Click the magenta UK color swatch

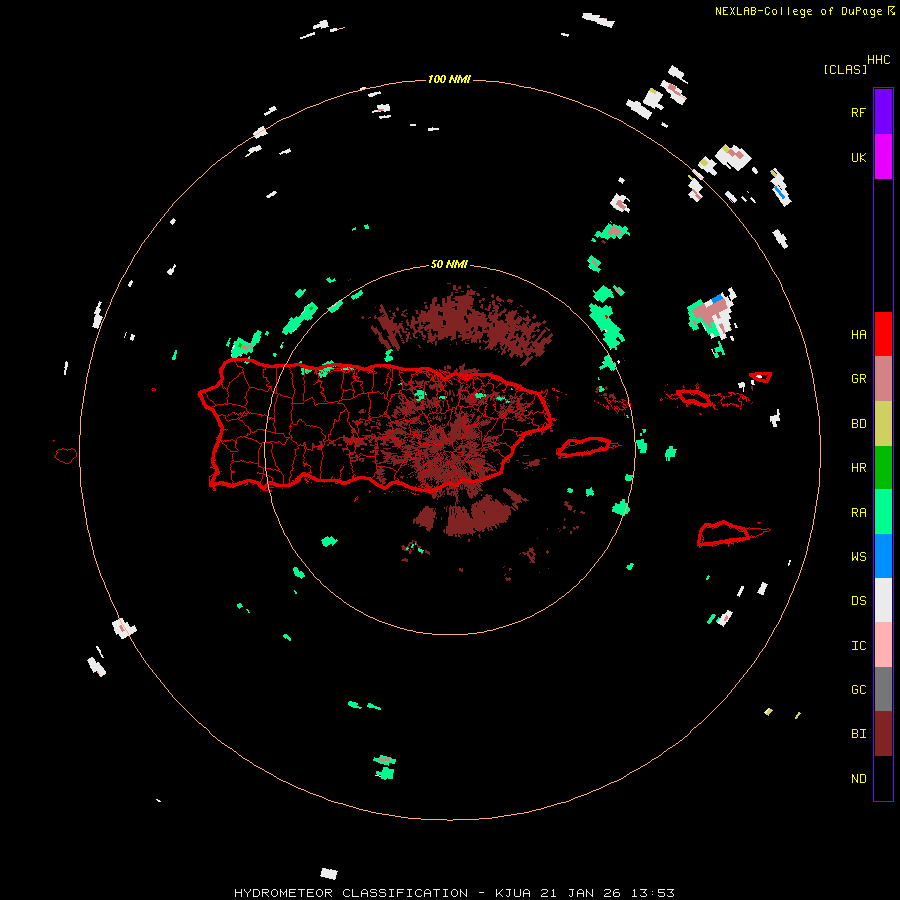click(x=883, y=157)
